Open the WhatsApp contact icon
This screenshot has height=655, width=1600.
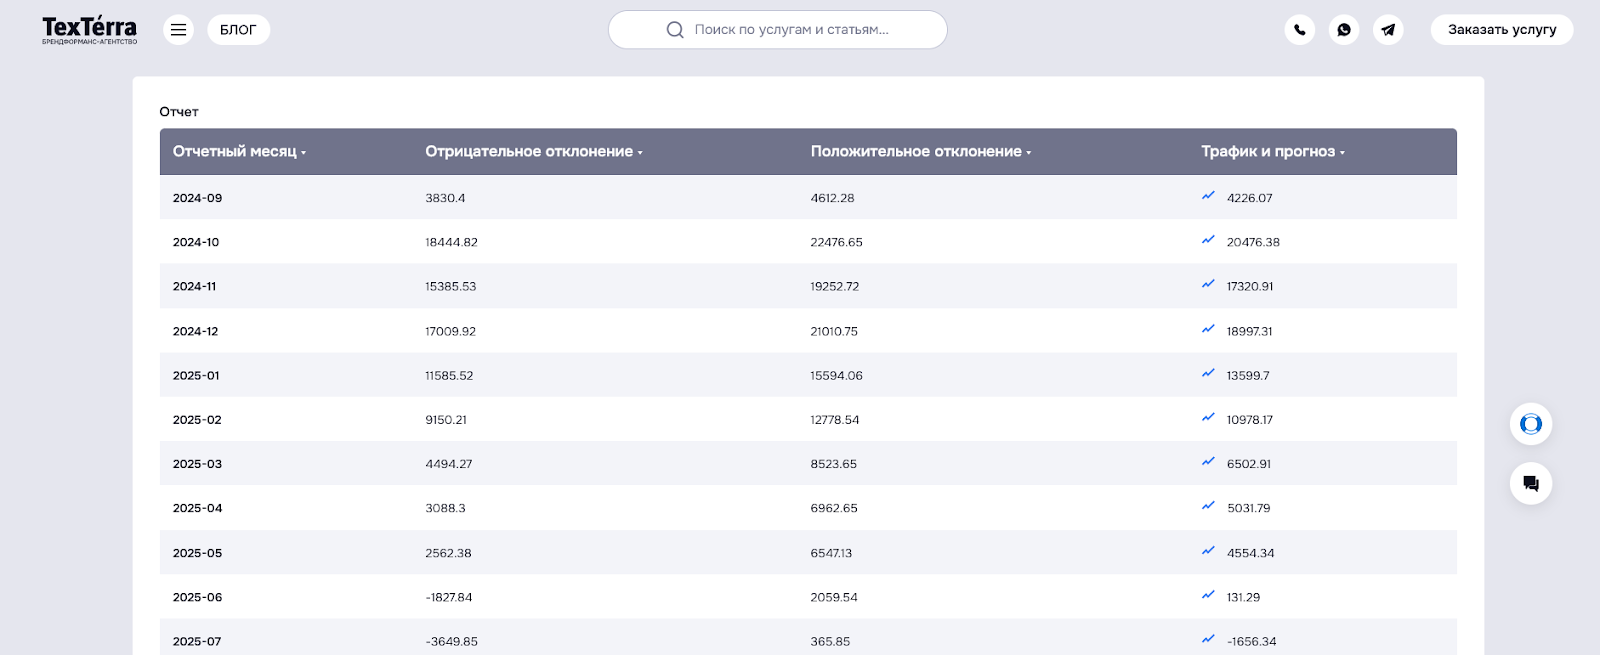[1344, 30]
